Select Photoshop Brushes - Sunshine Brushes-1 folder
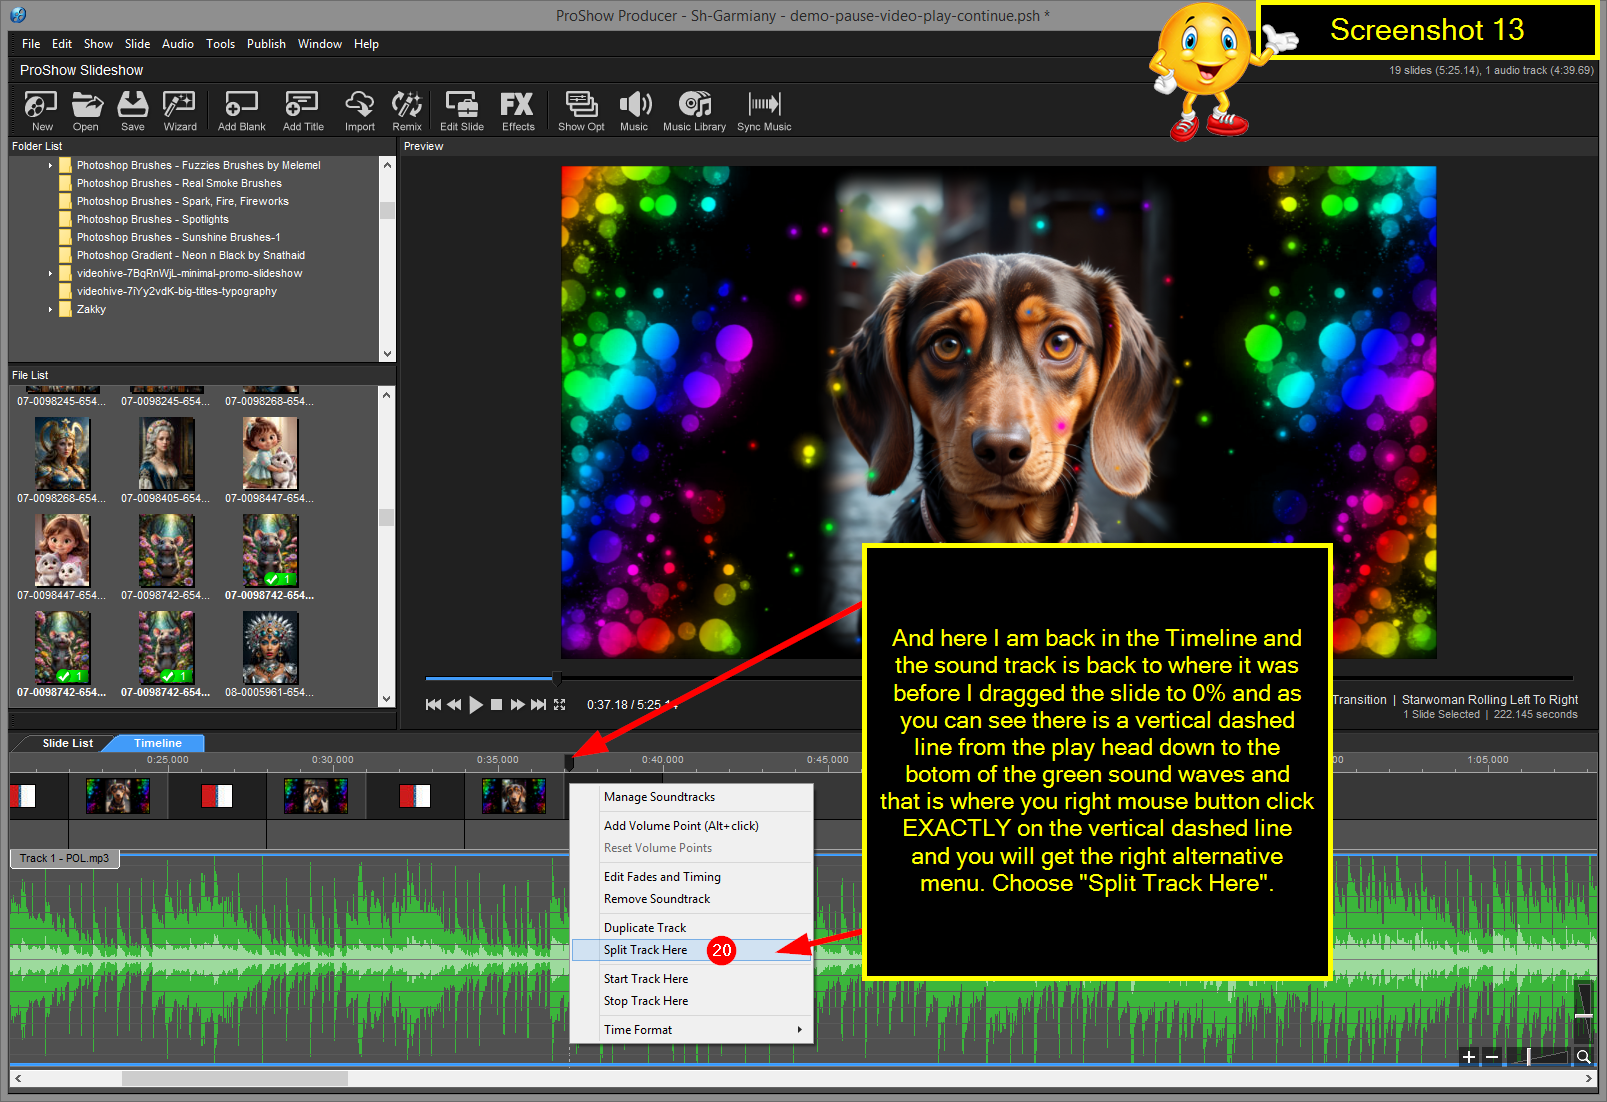1607x1102 pixels. click(178, 238)
